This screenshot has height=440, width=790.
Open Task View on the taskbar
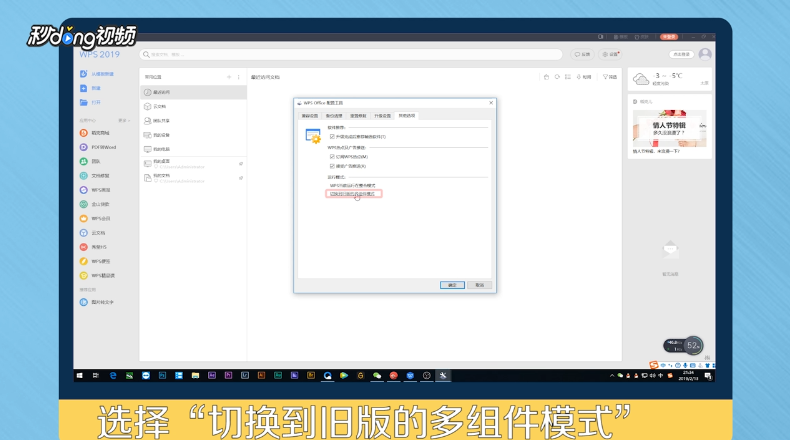[96, 375]
